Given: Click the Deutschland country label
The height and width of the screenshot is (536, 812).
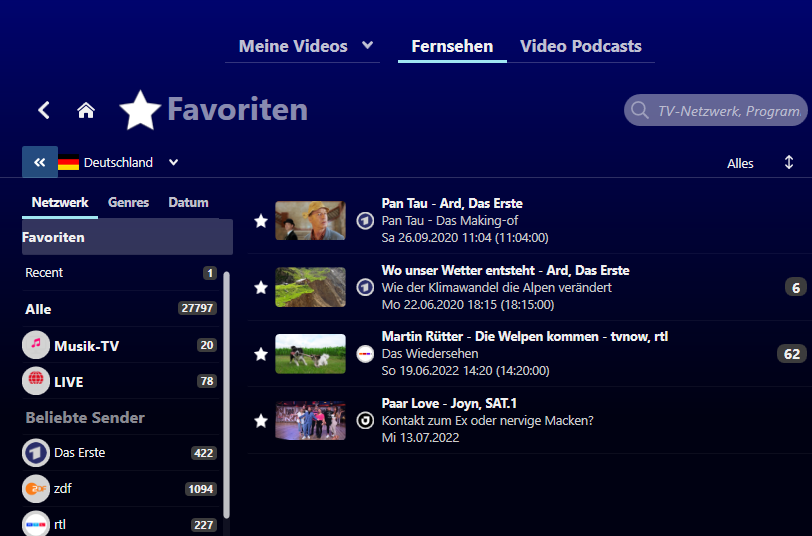Looking at the screenshot, I should coord(118,163).
